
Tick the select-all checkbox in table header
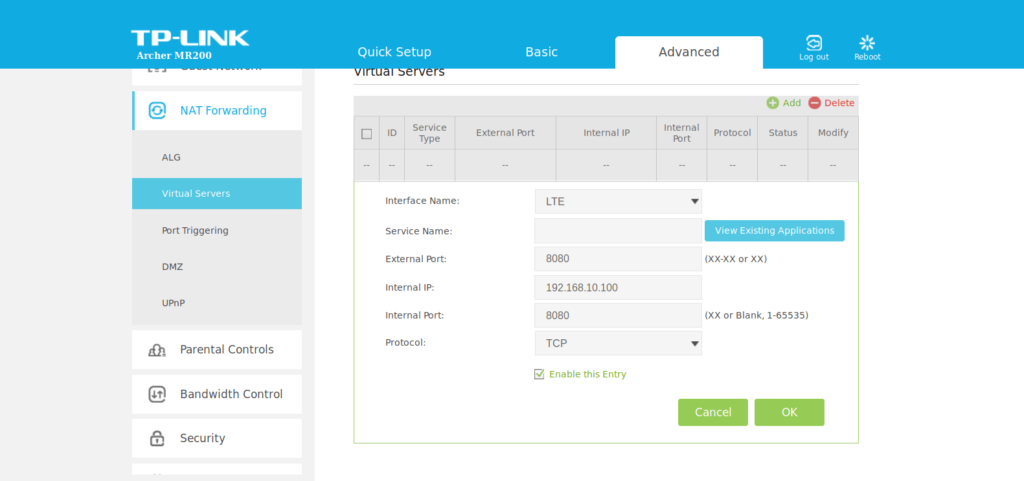pos(366,133)
